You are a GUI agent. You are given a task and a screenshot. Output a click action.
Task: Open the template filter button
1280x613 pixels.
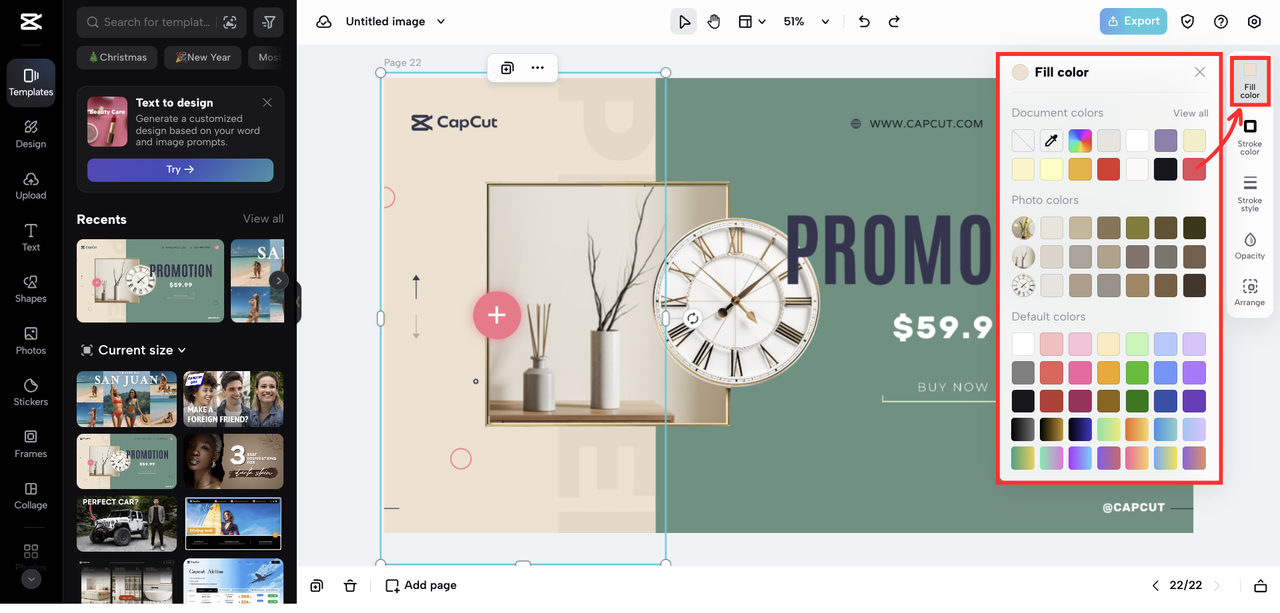pos(269,21)
